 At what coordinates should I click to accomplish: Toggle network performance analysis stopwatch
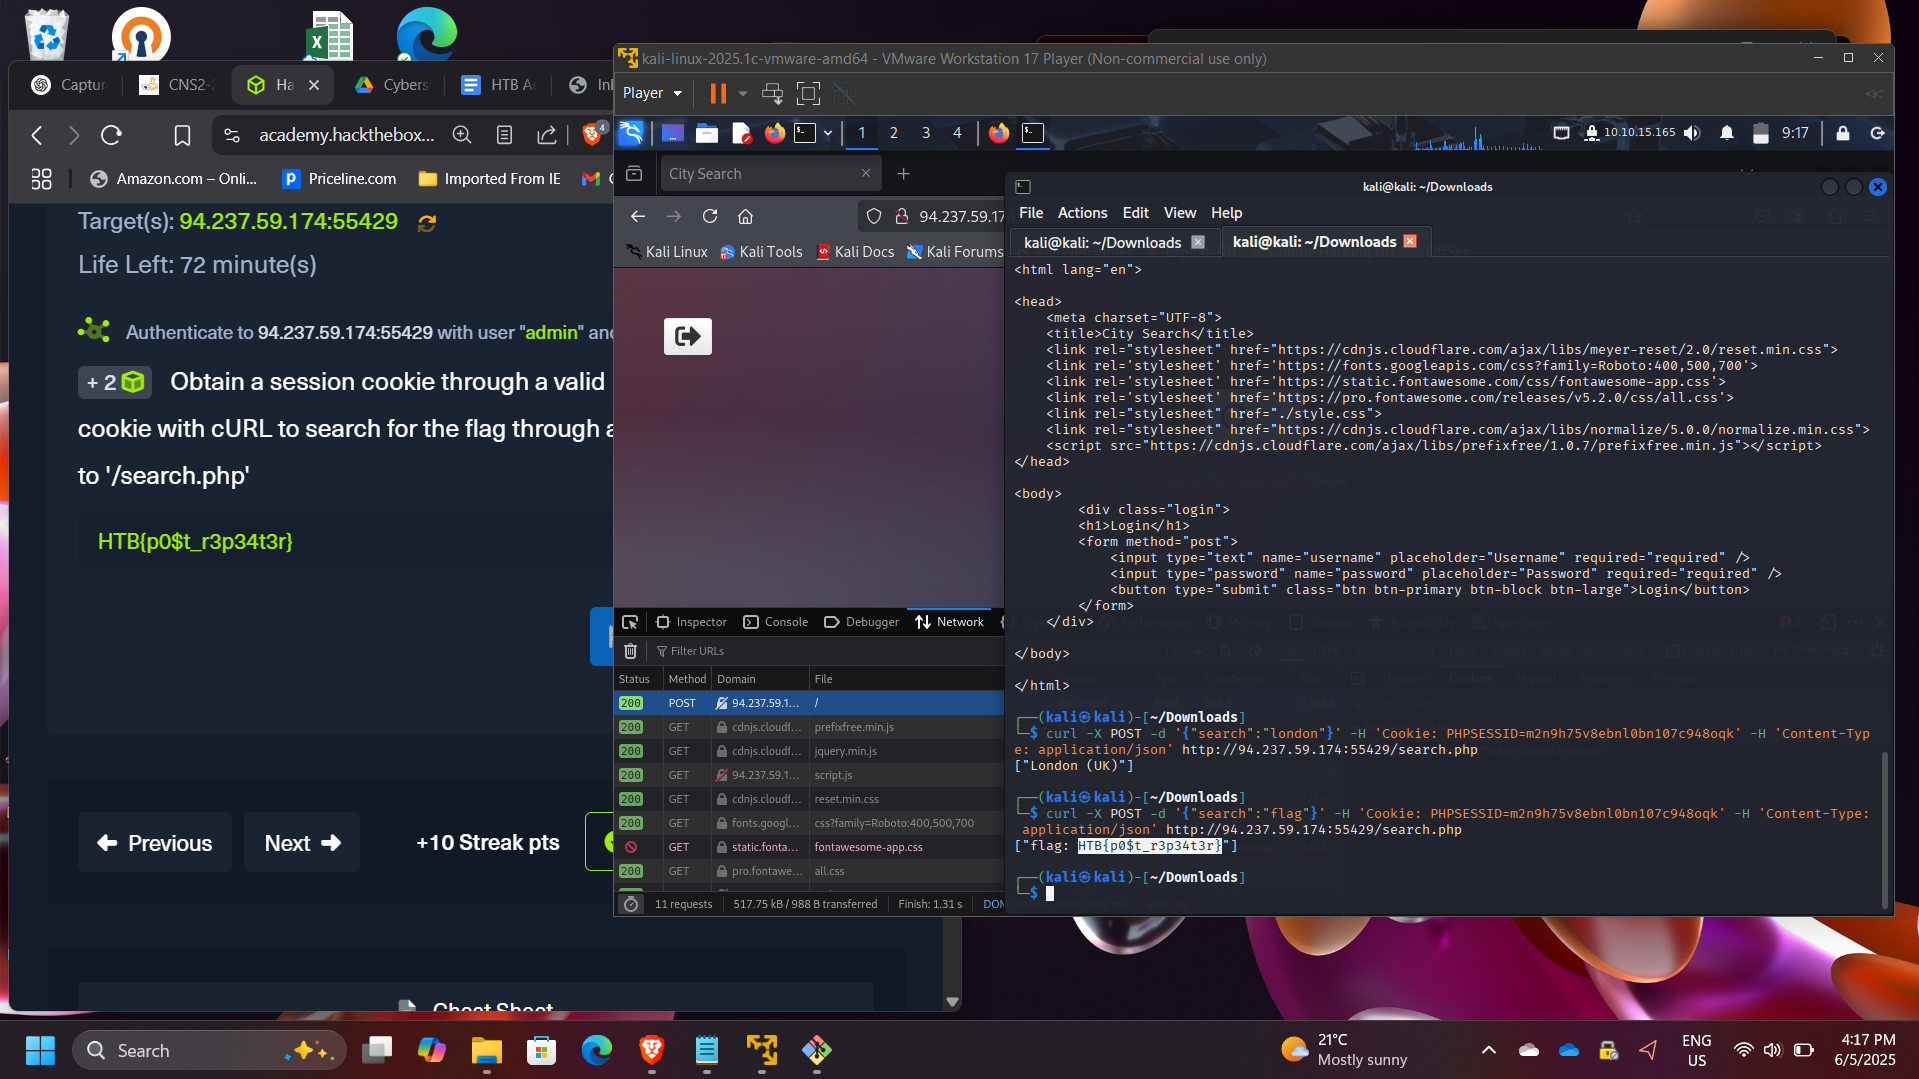pos(630,904)
